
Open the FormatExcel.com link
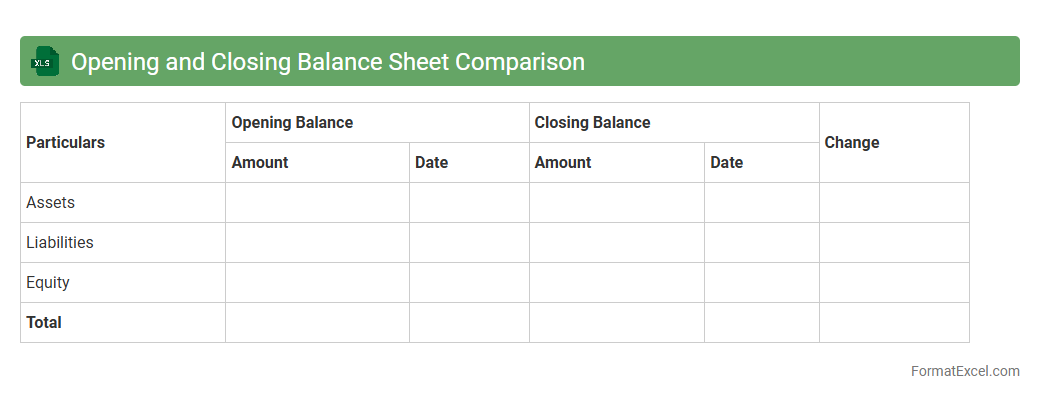tap(964, 371)
